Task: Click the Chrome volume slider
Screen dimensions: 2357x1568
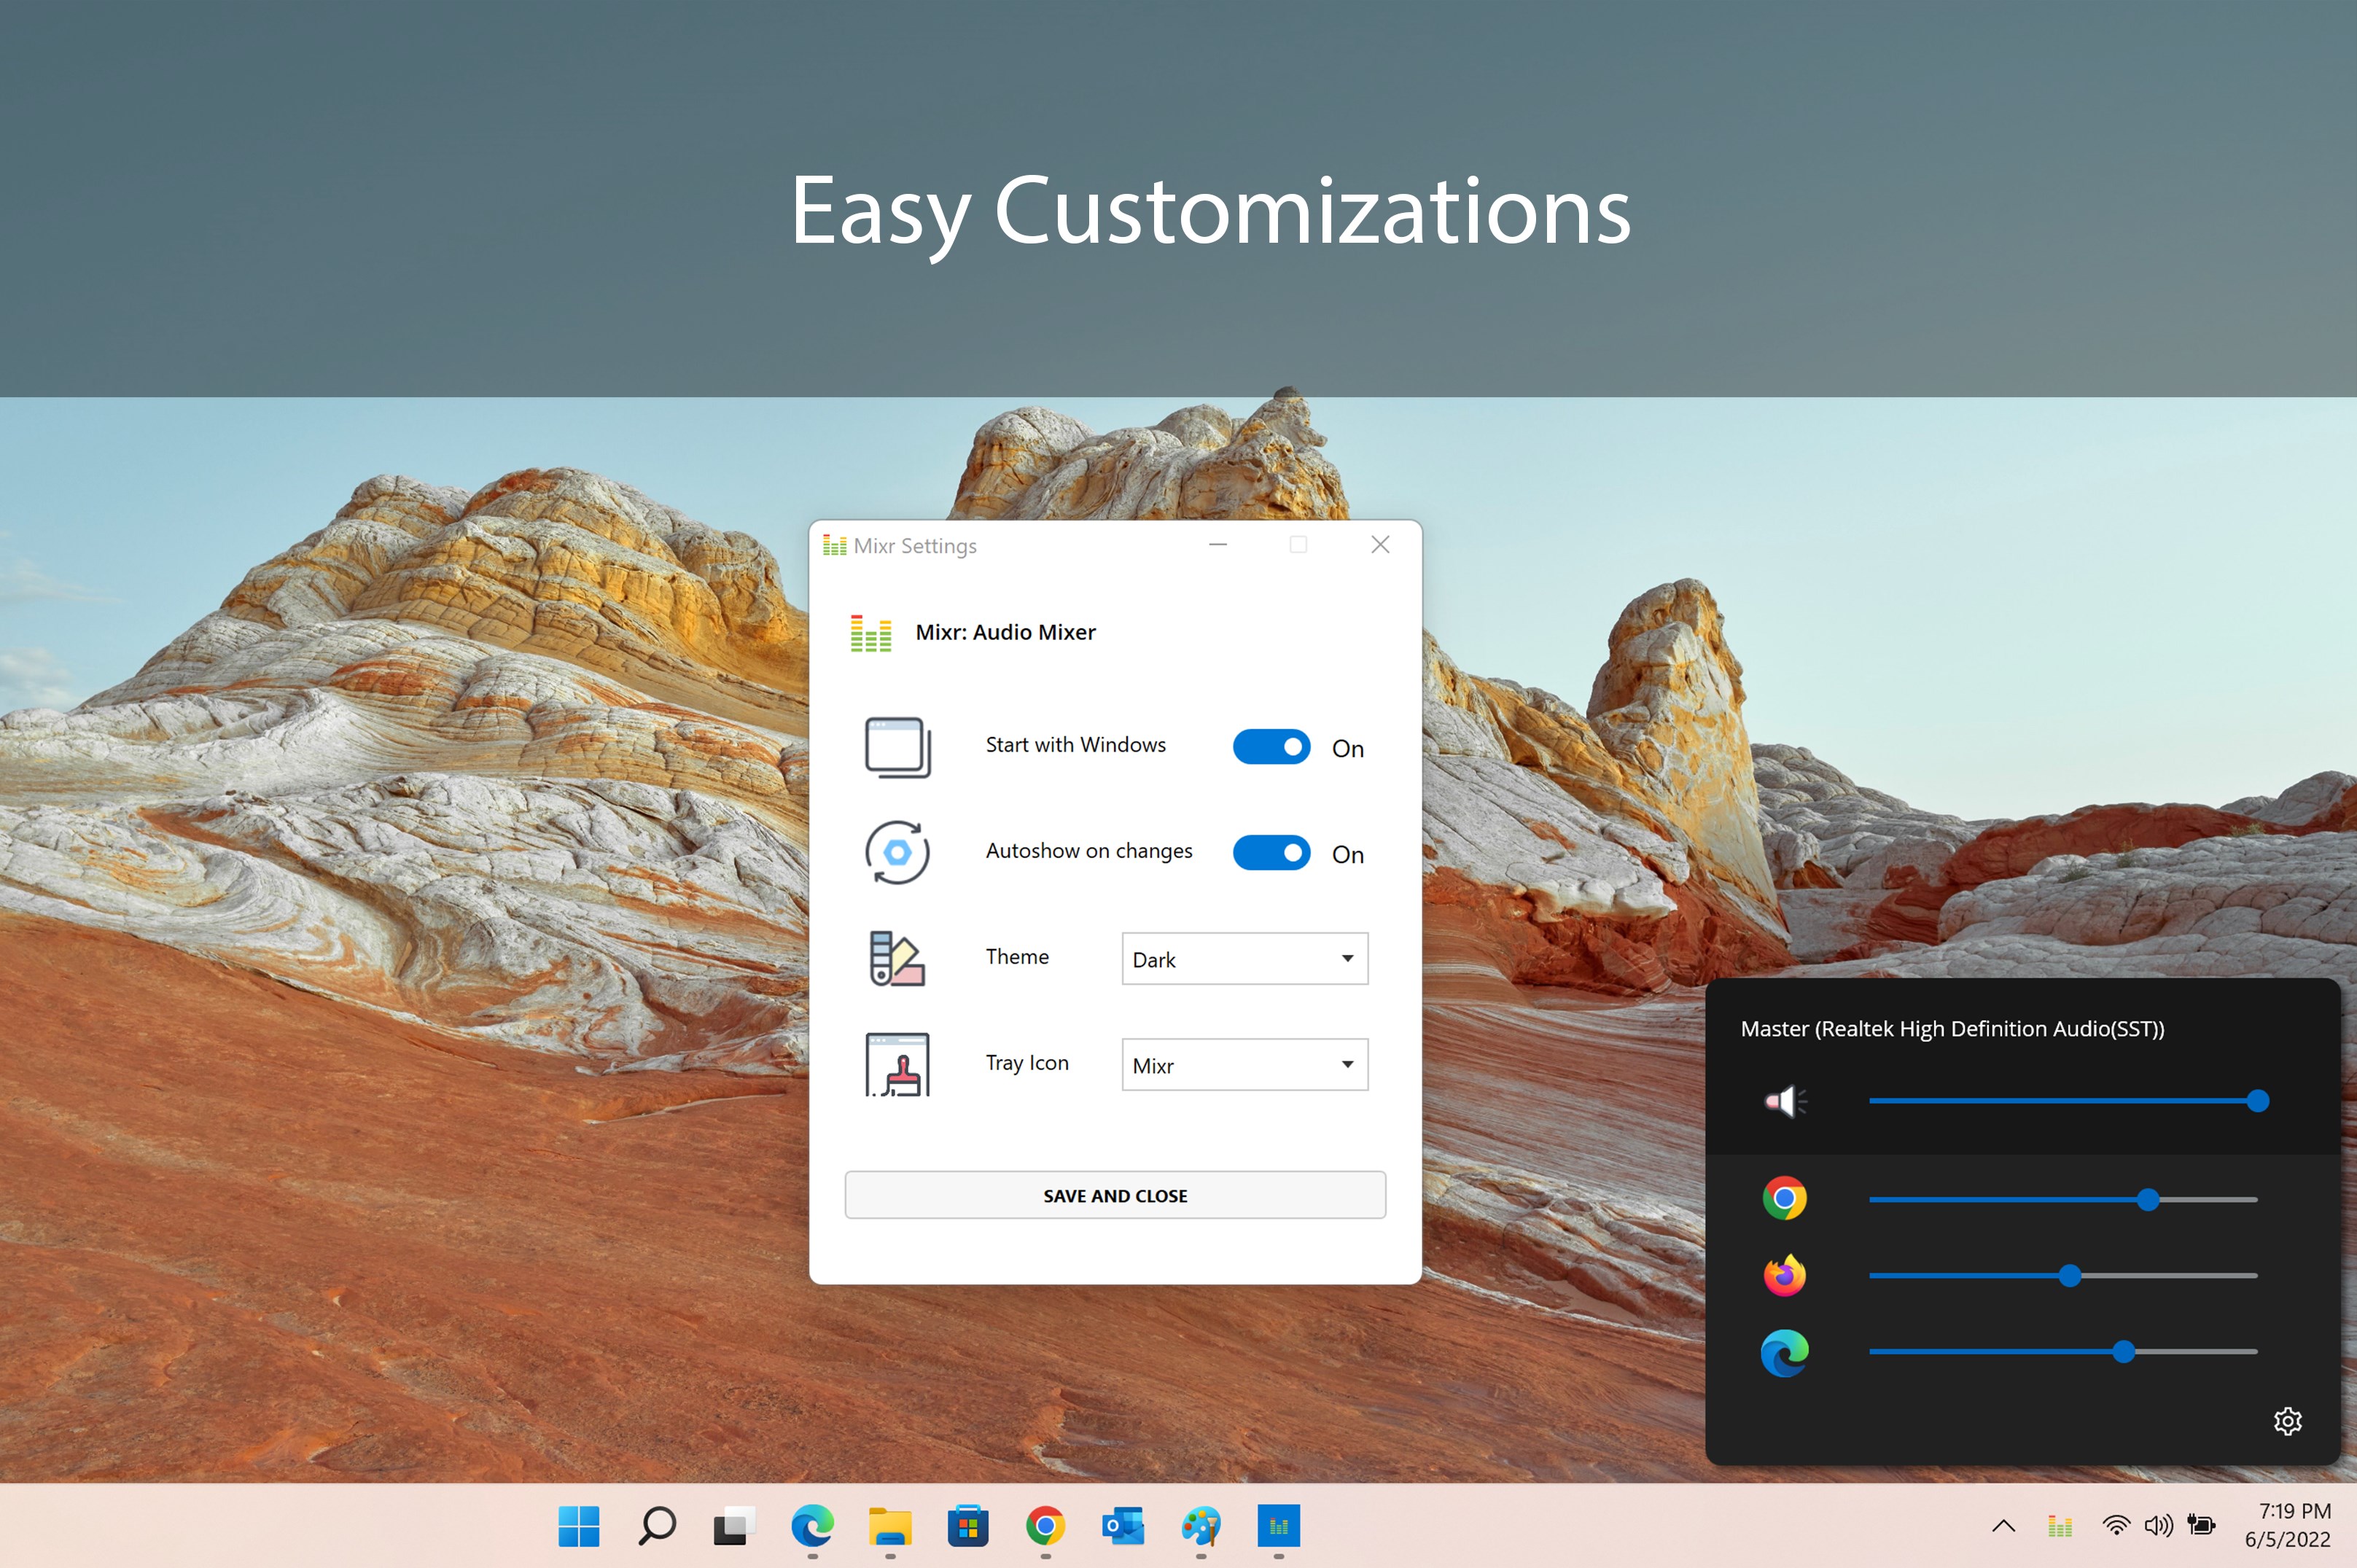Action: click(x=2147, y=1199)
